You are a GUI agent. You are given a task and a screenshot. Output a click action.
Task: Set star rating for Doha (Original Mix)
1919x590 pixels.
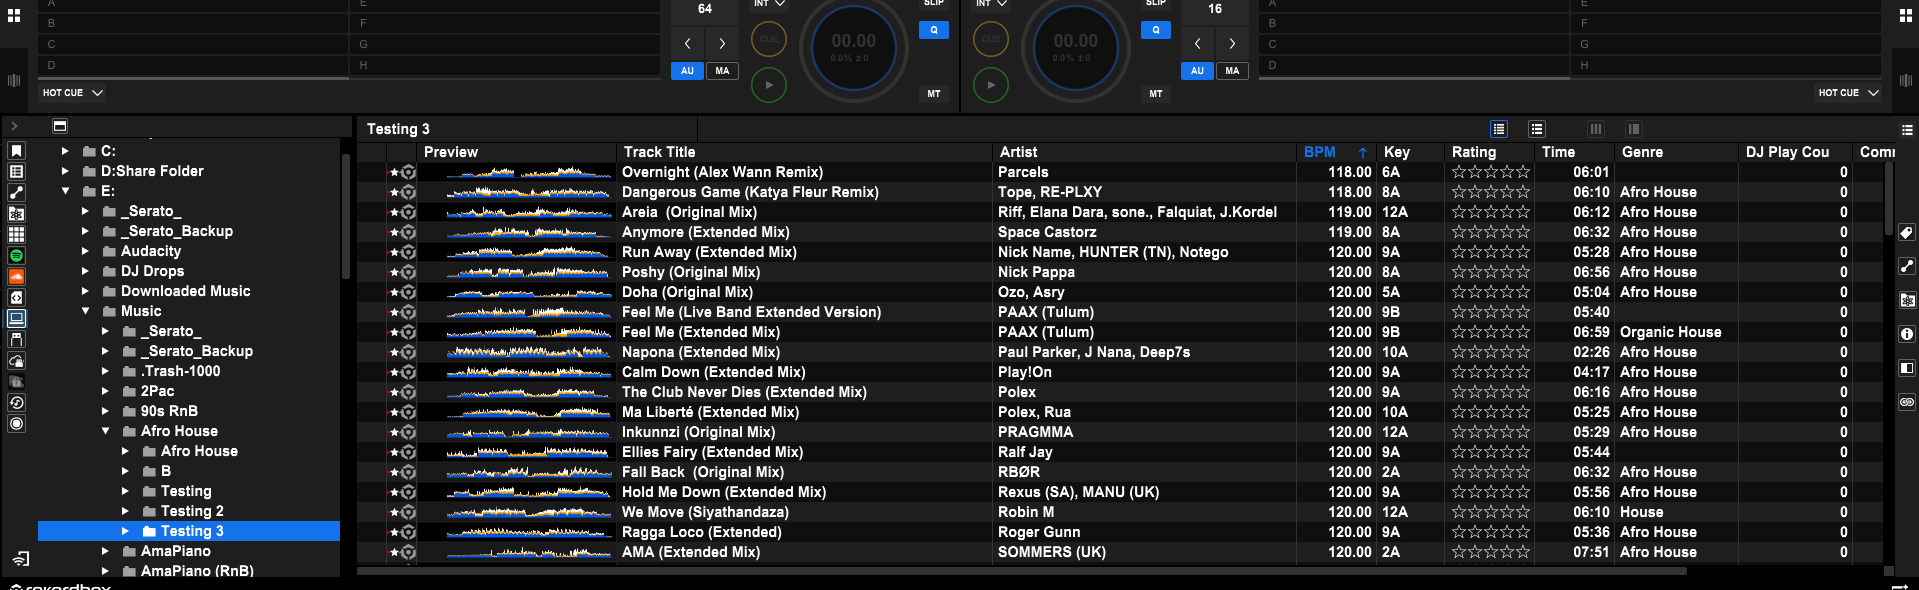click(1490, 292)
